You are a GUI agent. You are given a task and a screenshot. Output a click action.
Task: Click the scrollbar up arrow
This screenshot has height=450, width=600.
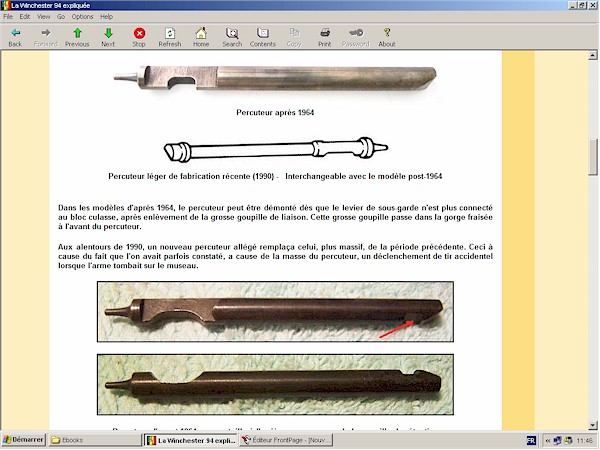[x=593, y=55]
